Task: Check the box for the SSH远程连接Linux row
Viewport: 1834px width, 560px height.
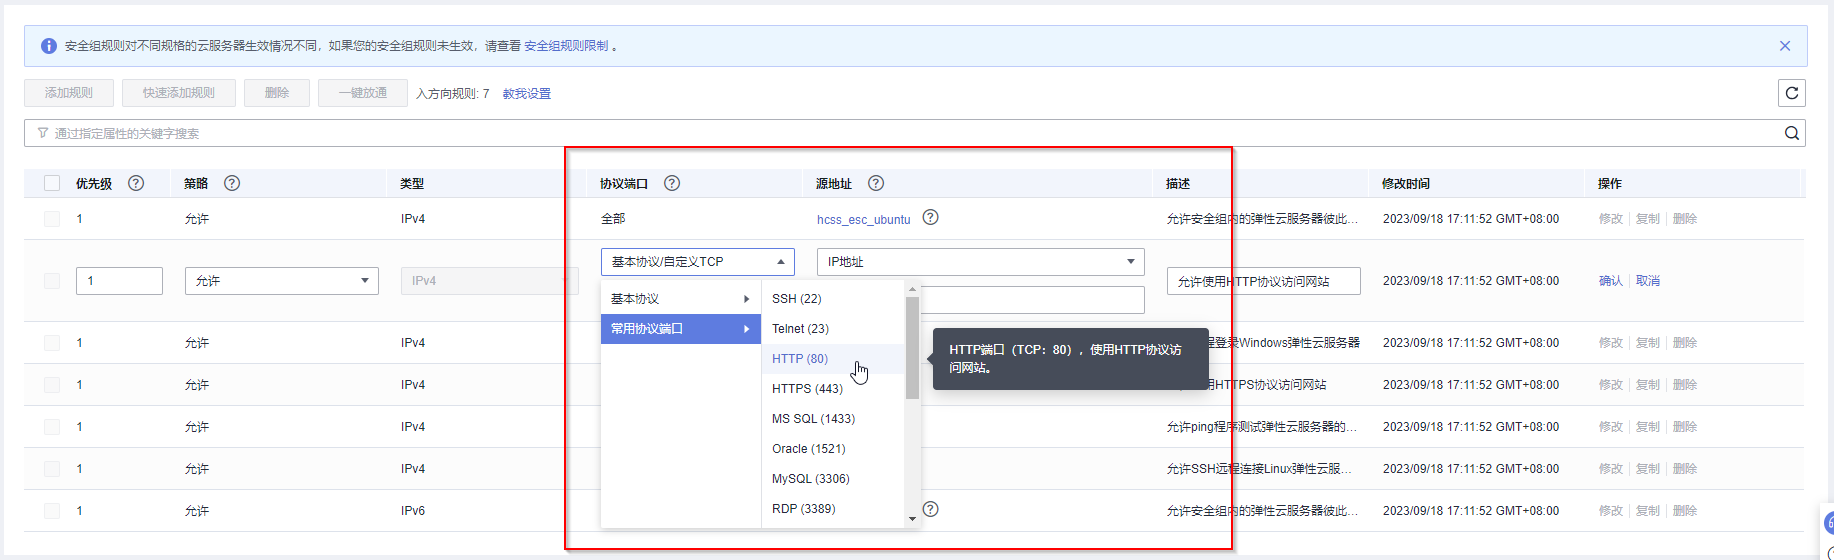Action: 52,469
